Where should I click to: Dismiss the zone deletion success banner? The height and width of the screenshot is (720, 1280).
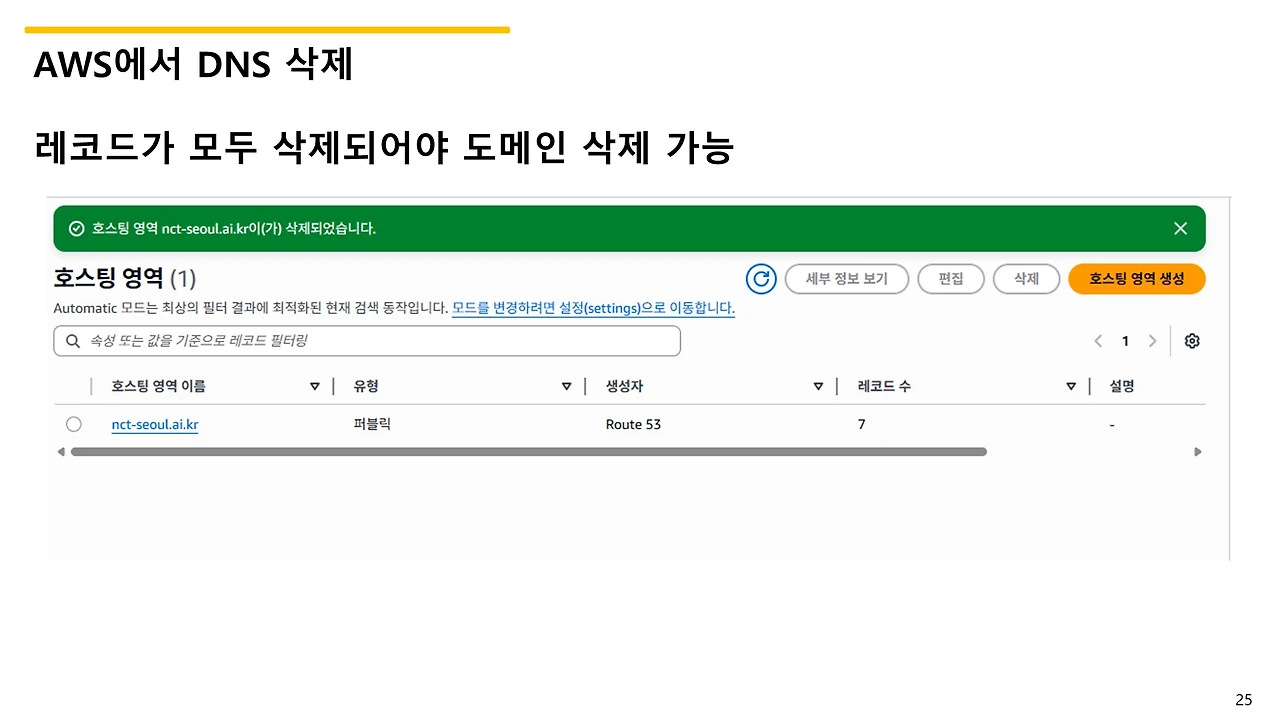point(1180,228)
